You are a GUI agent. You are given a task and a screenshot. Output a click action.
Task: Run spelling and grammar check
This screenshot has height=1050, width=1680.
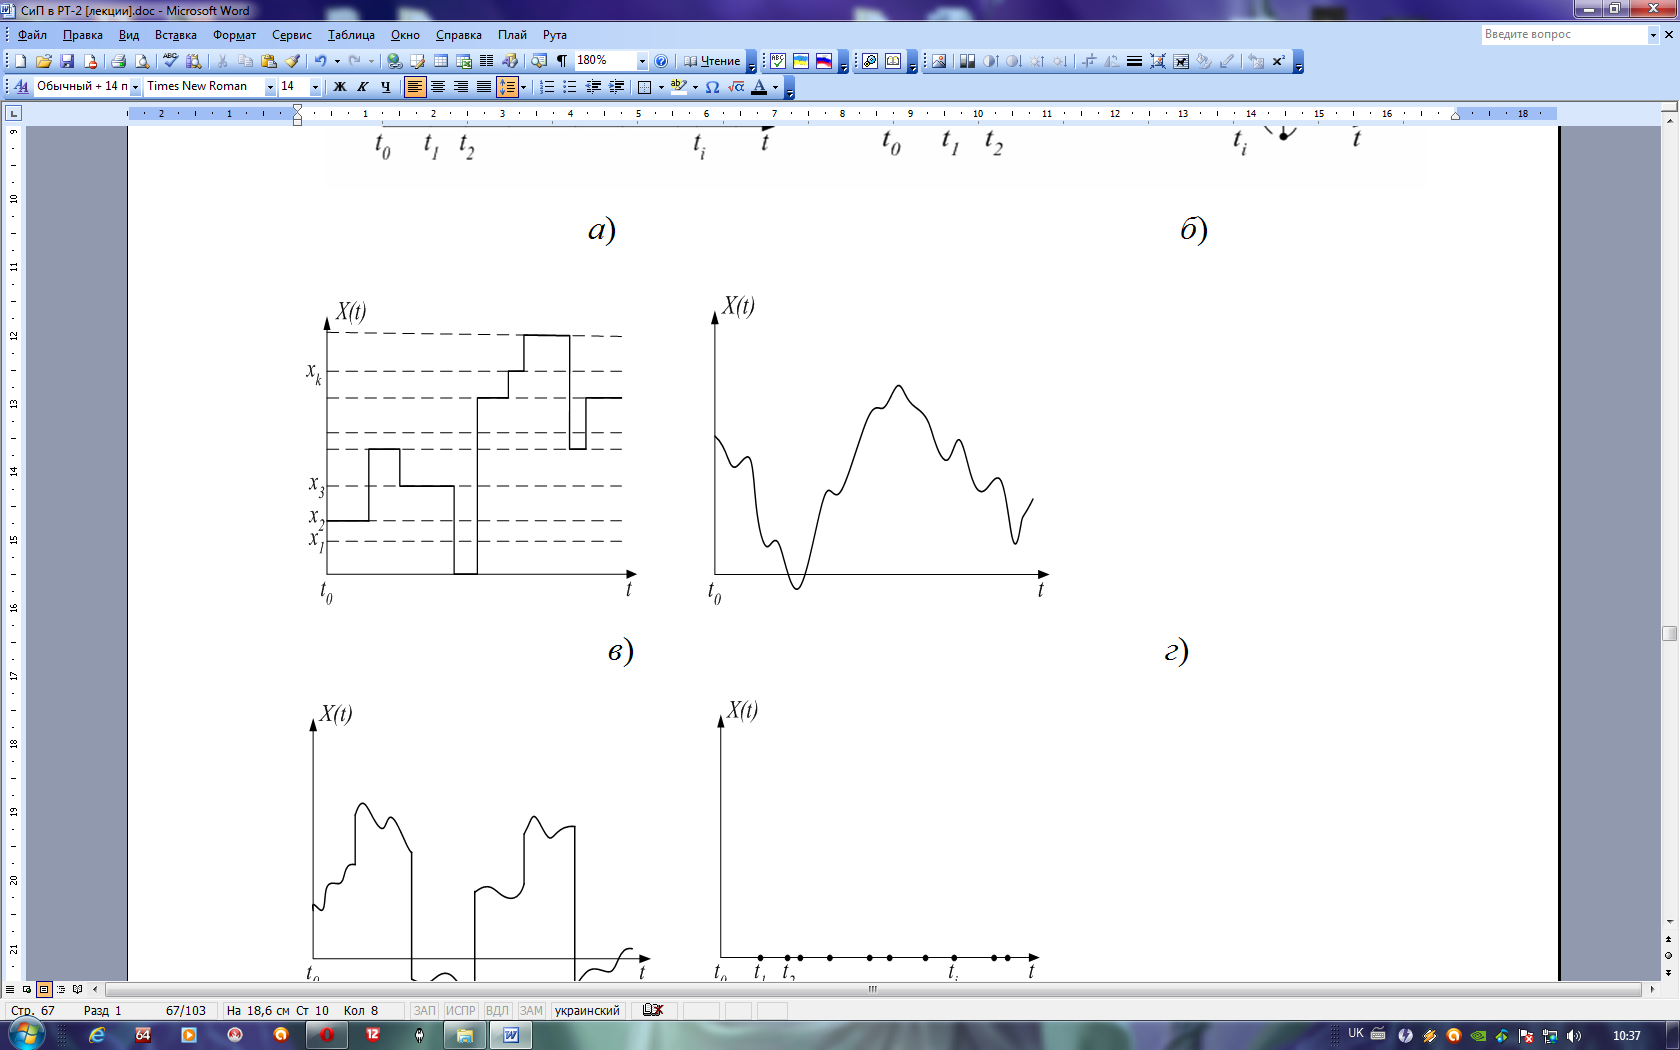pyautogui.click(x=170, y=61)
